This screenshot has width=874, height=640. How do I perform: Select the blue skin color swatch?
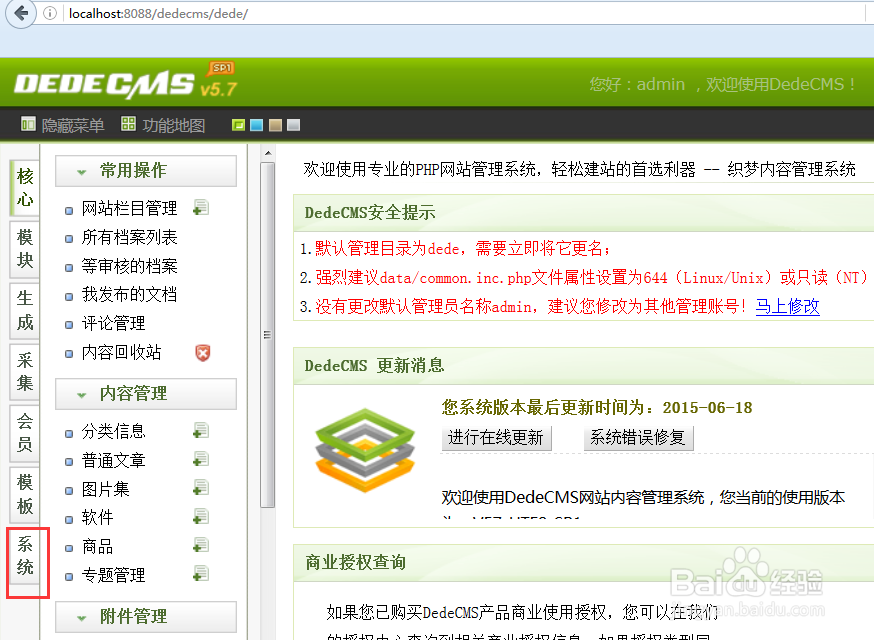256,125
